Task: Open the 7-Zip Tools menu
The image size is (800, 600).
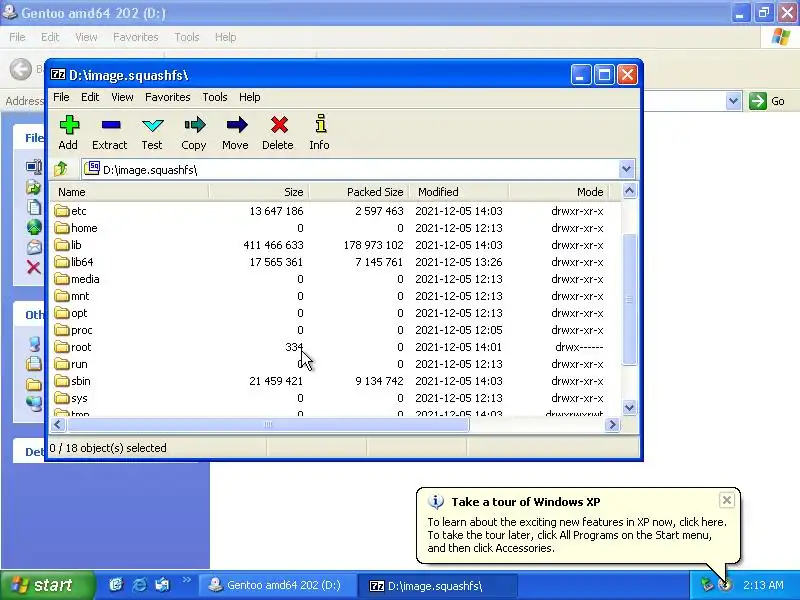Action: click(x=215, y=97)
